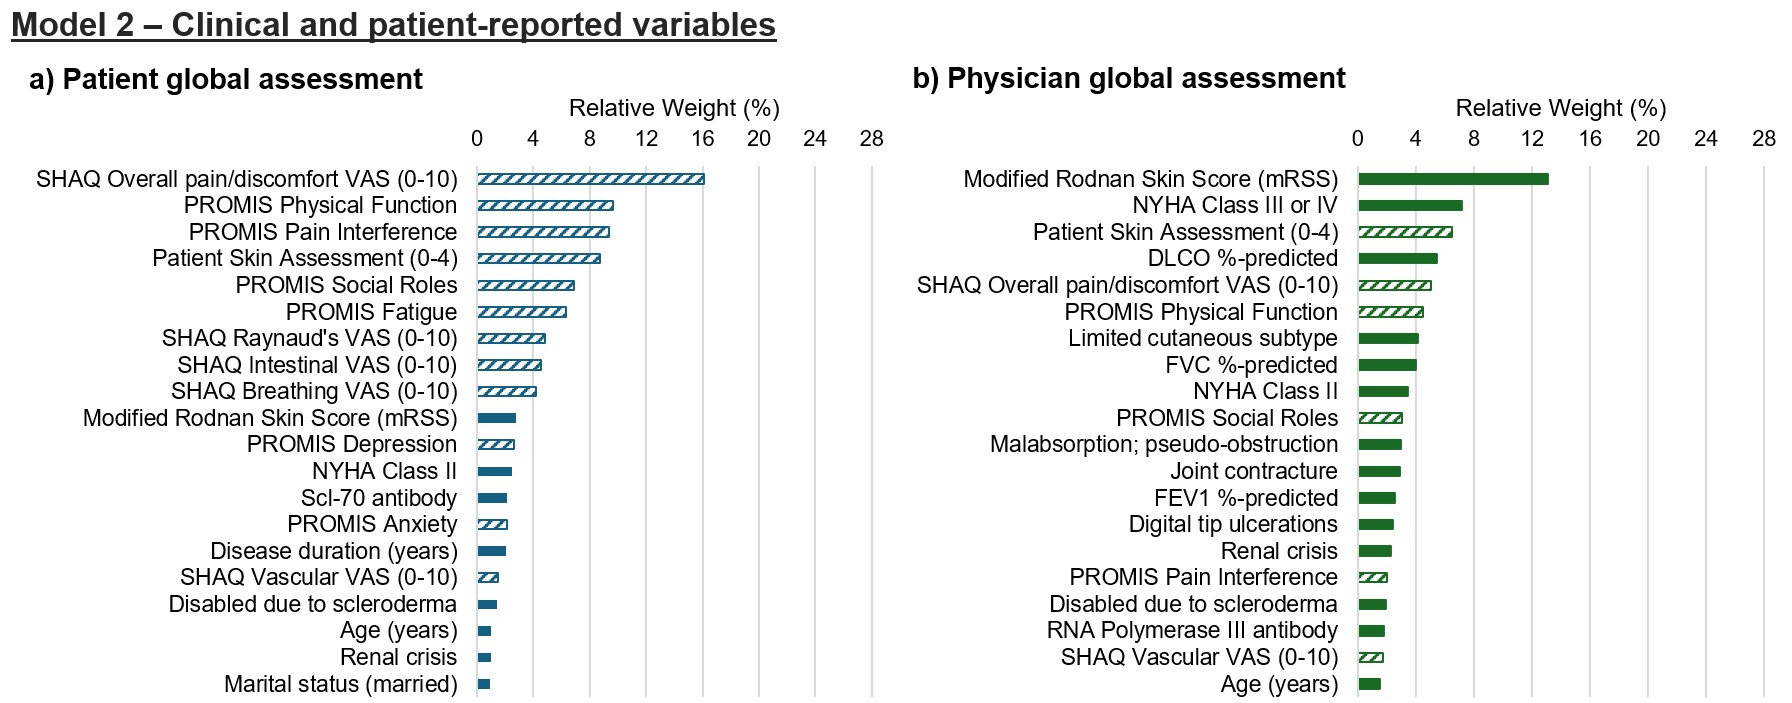Viewport: 1792px width, 703px height.
Task: Select the SHAQ Intestinal VAS bar
Action: click(x=509, y=365)
